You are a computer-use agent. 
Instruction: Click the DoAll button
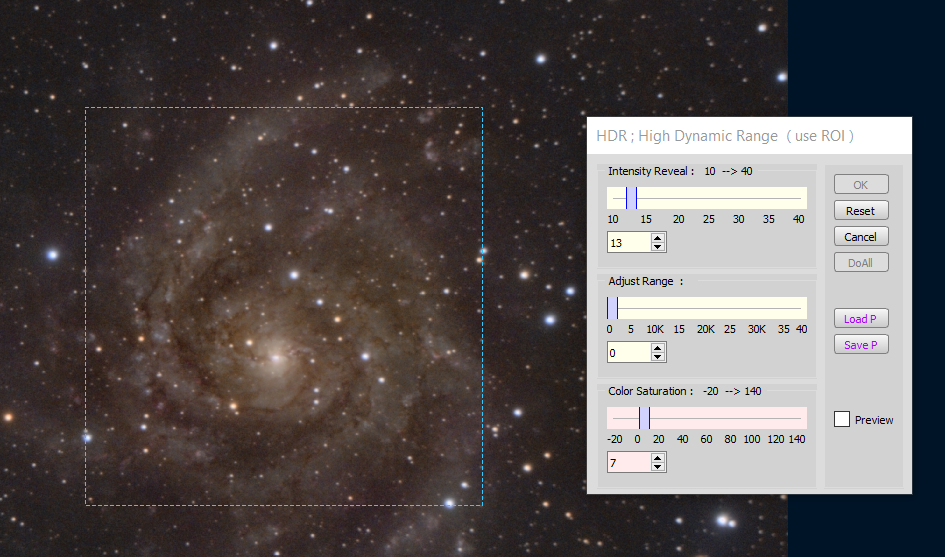[861, 262]
